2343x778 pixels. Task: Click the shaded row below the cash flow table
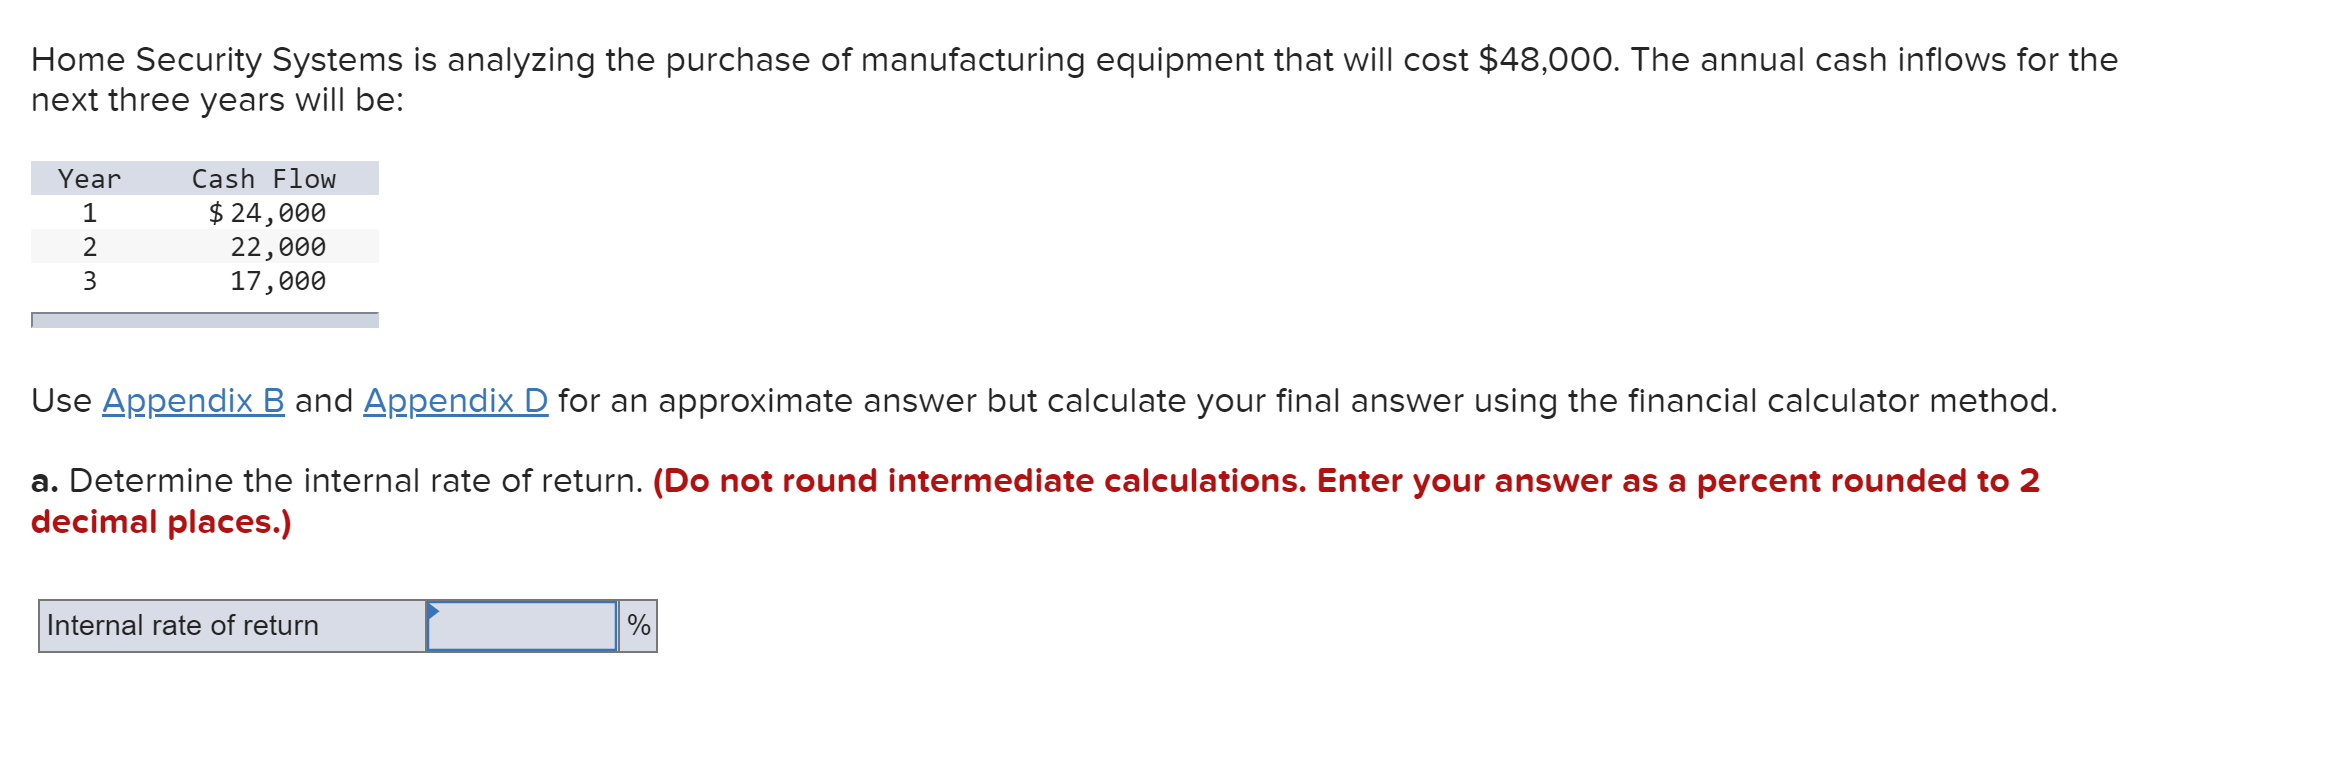tap(206, 320)
